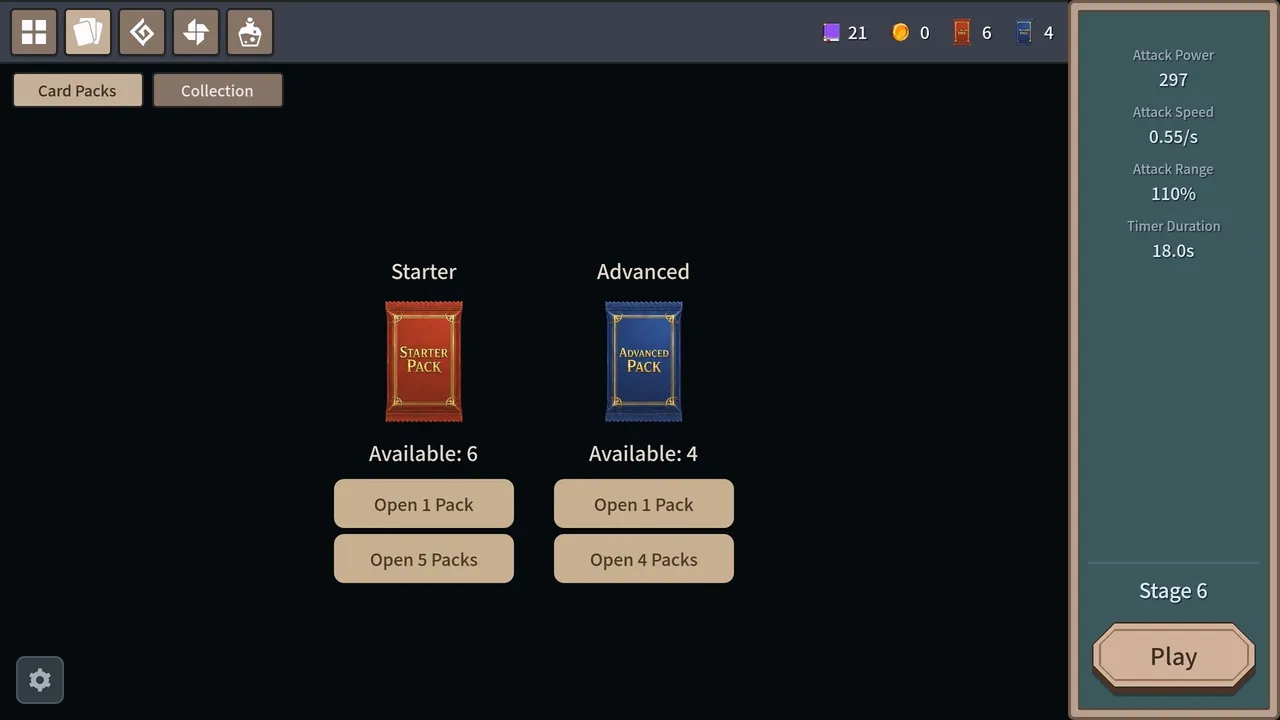This screenshot has height=720, width=1280.
Task: Click the Attack Power value 297
Action: point(1173,80)
